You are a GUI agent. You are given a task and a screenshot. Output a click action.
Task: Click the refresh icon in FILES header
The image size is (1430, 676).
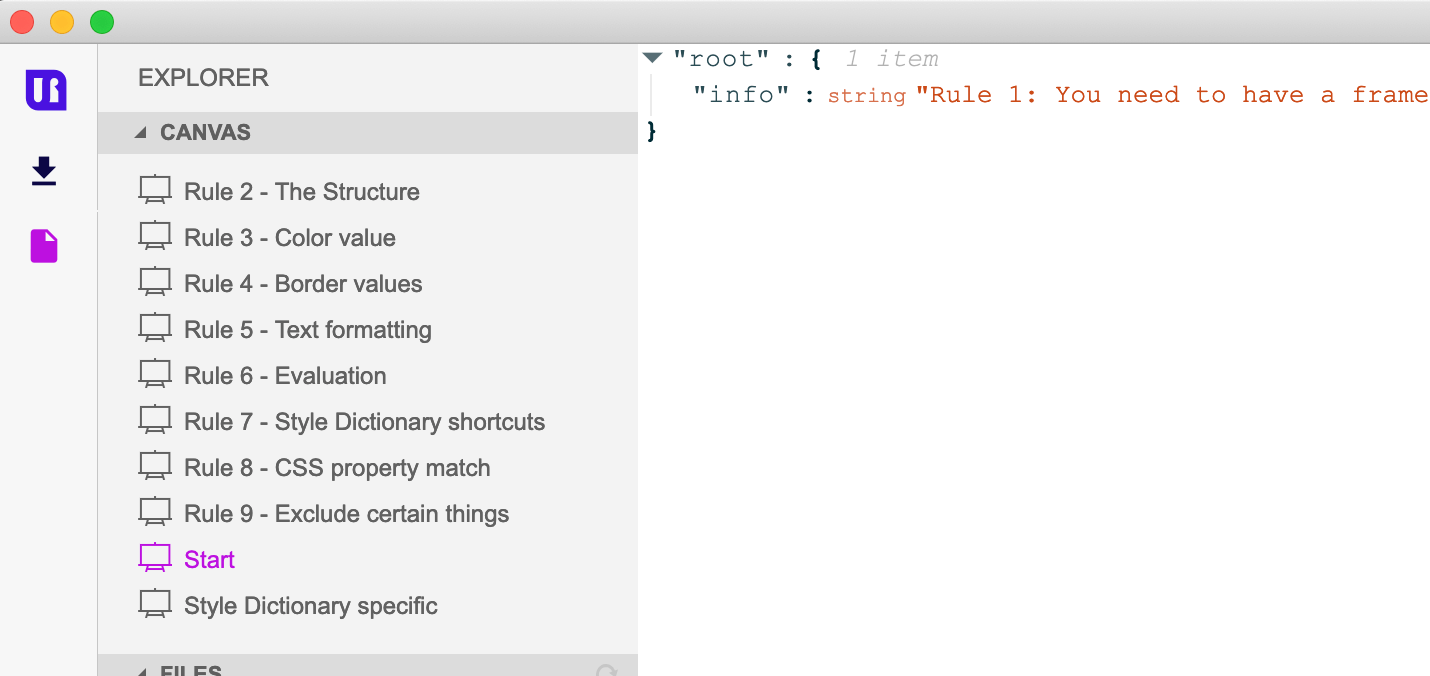(x=606, y=670)
